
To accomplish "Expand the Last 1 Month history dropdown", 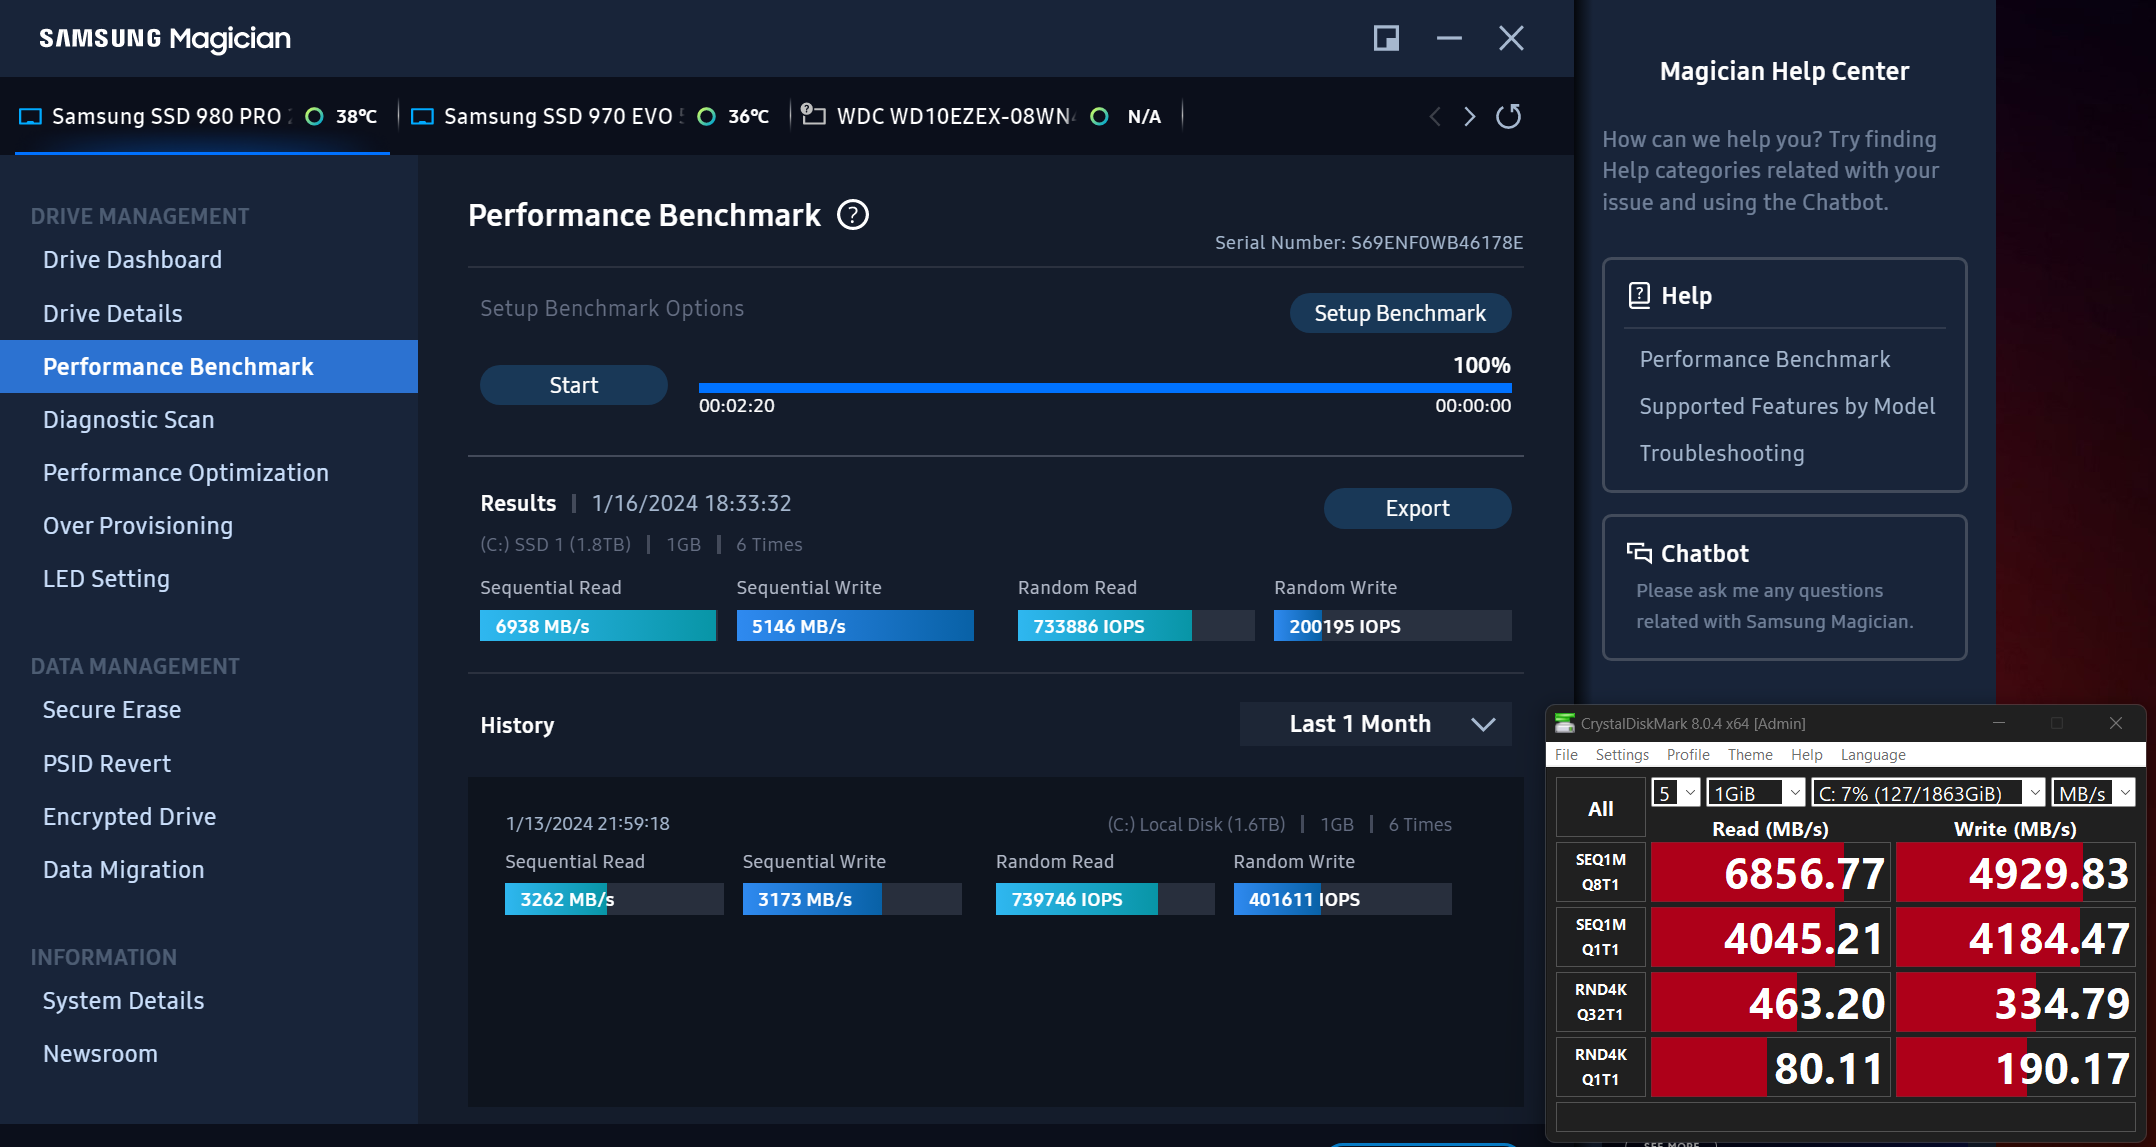I will pyautogui.click(x=1376, y=724).
